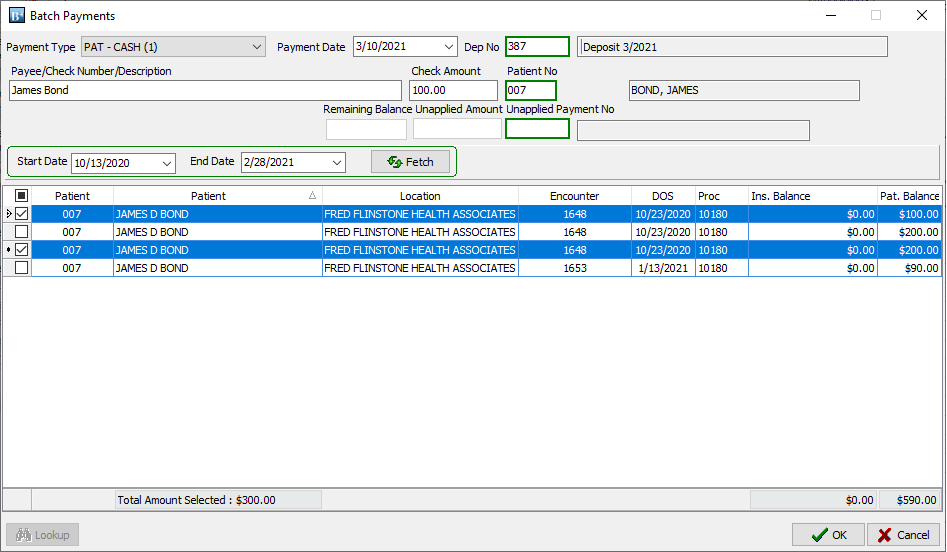
Task: Expand the Start Date picker
Action: click(x=167, y=163)
